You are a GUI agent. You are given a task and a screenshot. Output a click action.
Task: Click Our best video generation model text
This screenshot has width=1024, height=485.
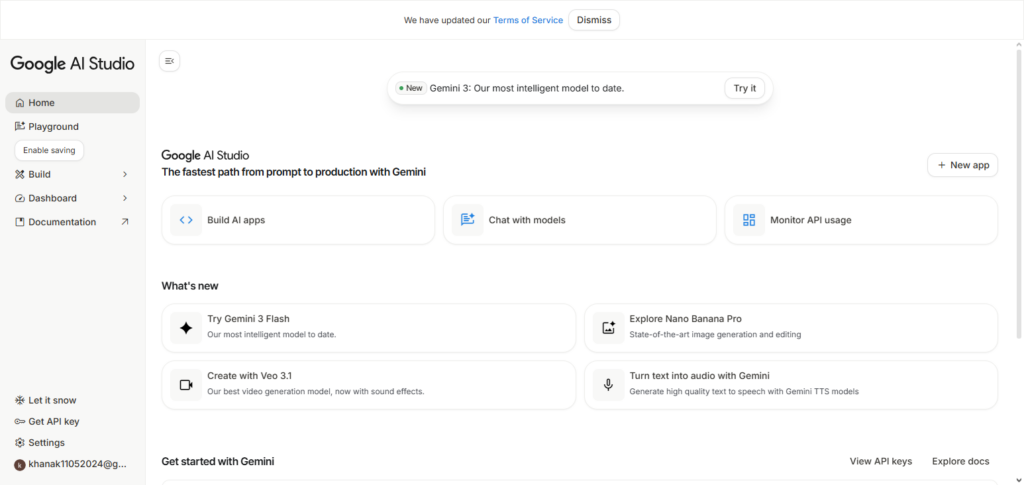point(316,392)
